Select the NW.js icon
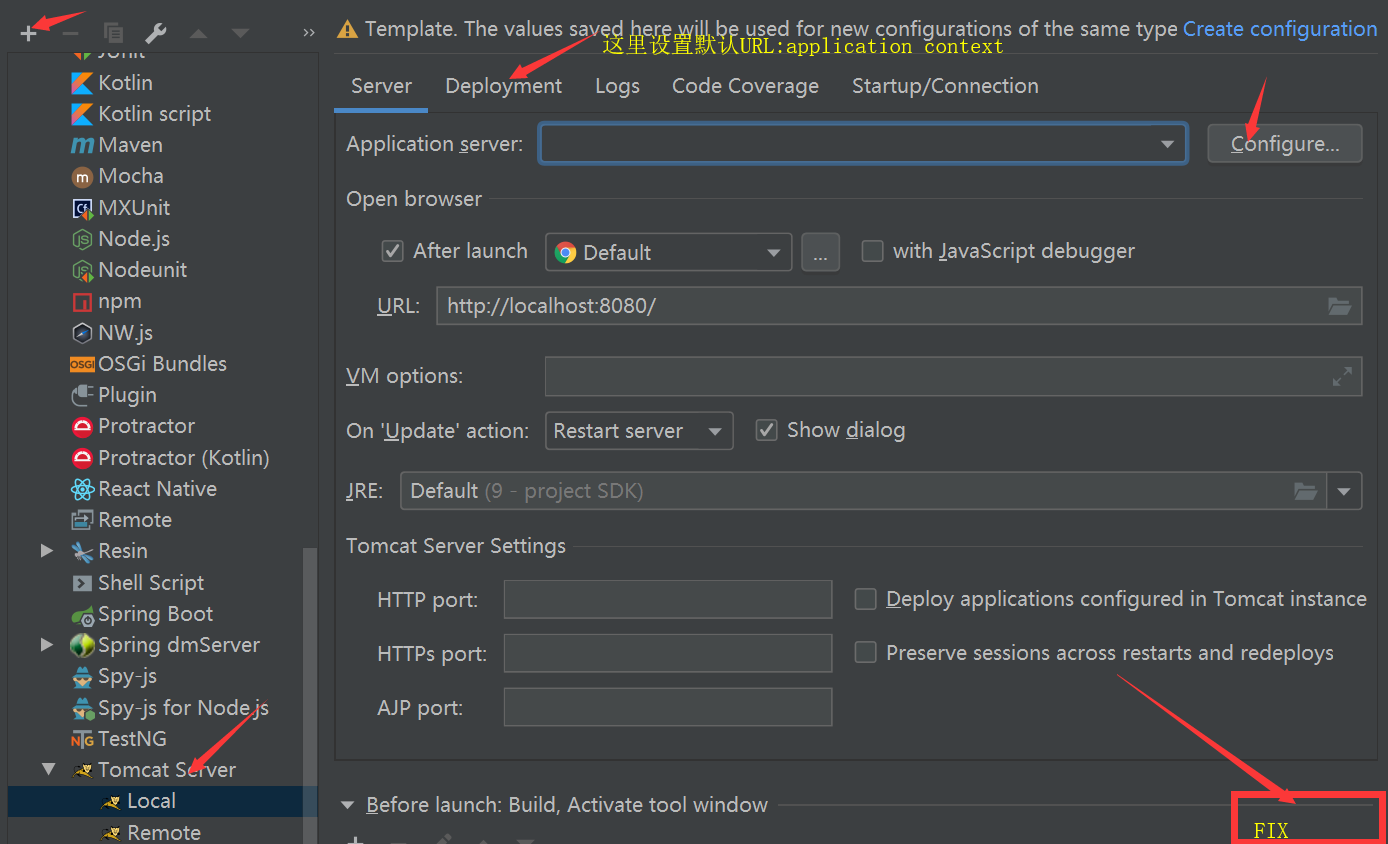The height and width of the screenshot is (844, 1388). [82, 333]
